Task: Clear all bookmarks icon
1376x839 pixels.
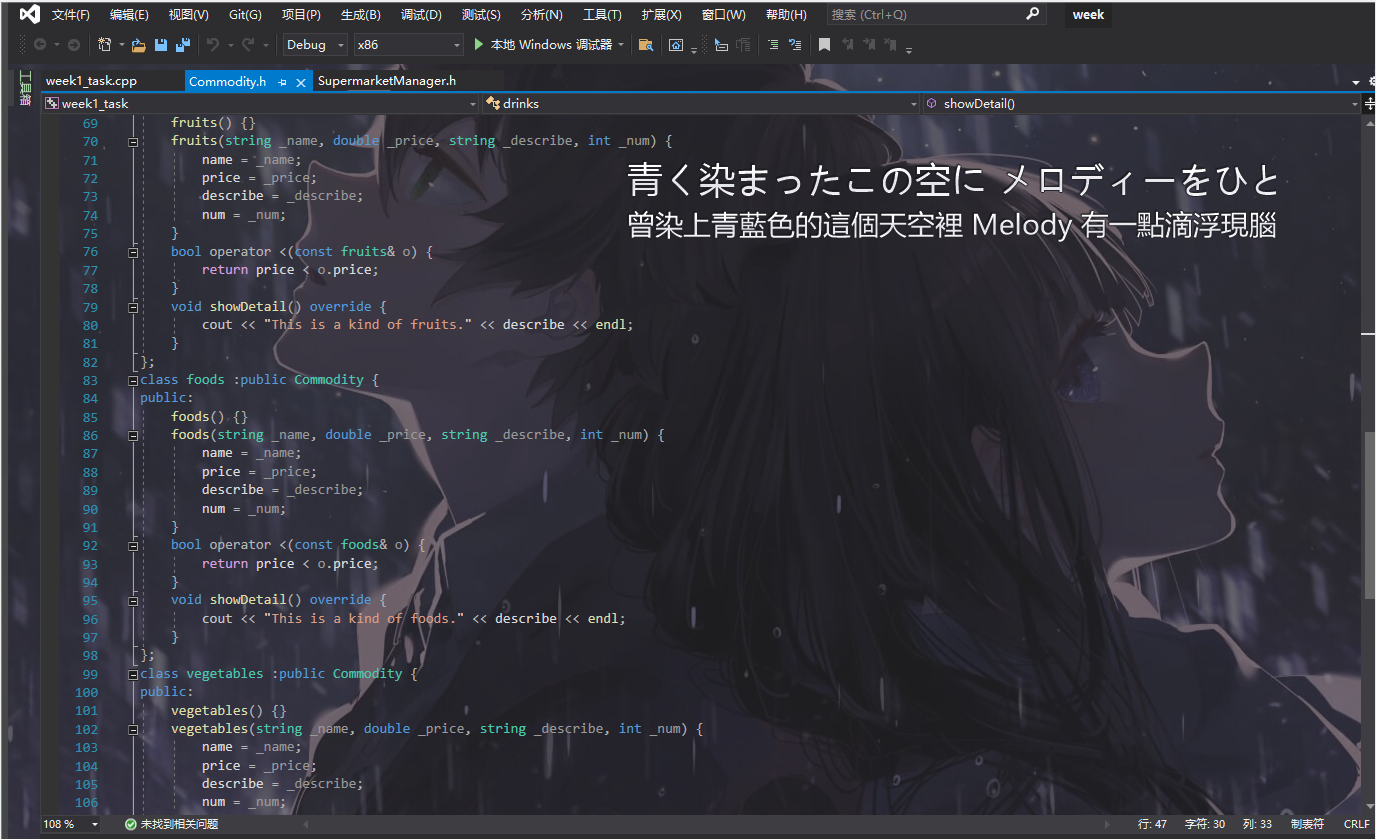Action: click(x=892, y=45)
